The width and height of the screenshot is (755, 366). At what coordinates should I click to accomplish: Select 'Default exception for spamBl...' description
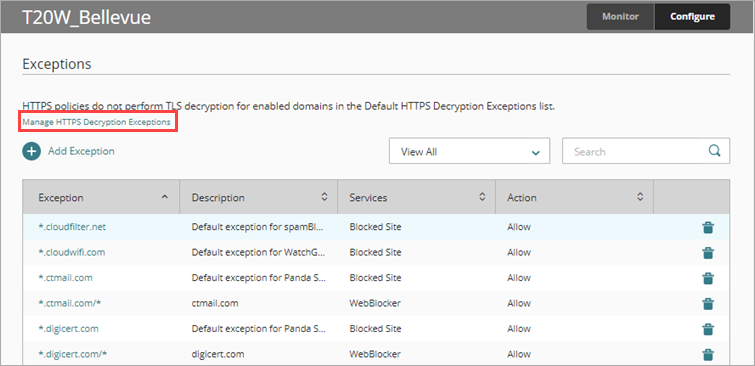[x=258, y=227]
